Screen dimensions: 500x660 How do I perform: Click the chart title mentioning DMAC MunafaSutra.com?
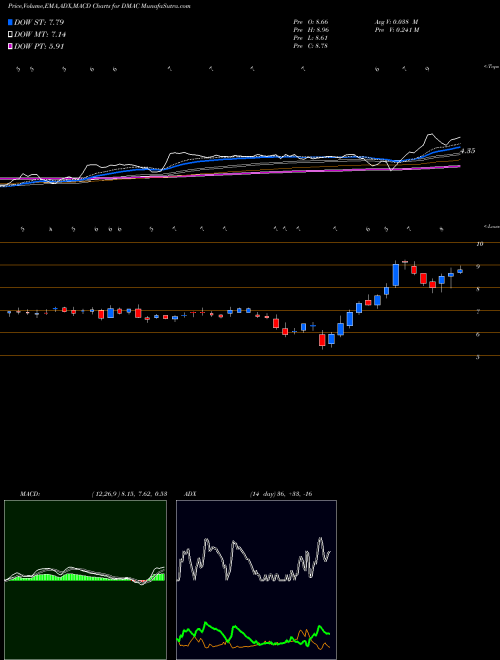point(99,7)
